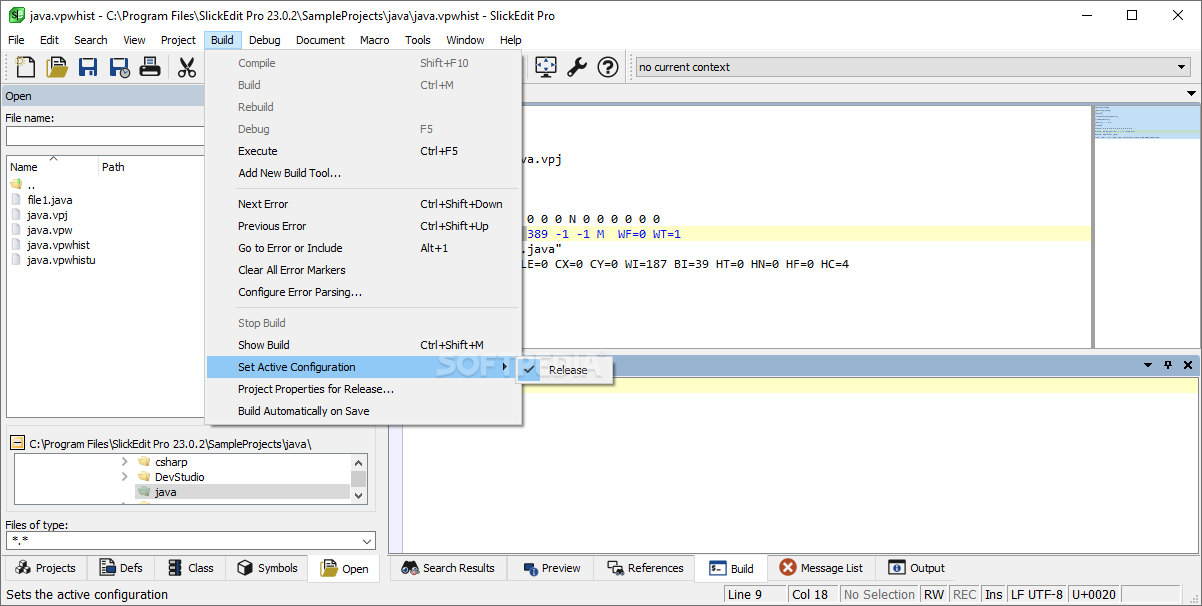1202x606 pixels.
Task: Select java.vpwhistu in file list
Action: [60, 260]
